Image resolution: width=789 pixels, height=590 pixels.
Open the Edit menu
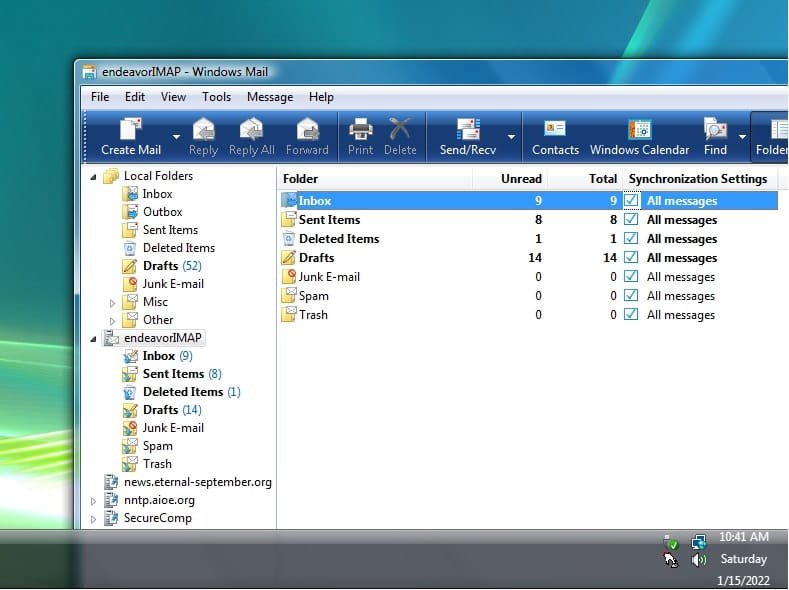[x=135, y=97]
